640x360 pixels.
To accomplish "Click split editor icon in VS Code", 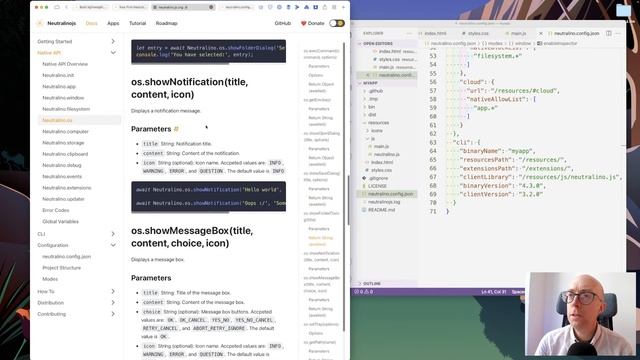I will click(x=609, y=33).
